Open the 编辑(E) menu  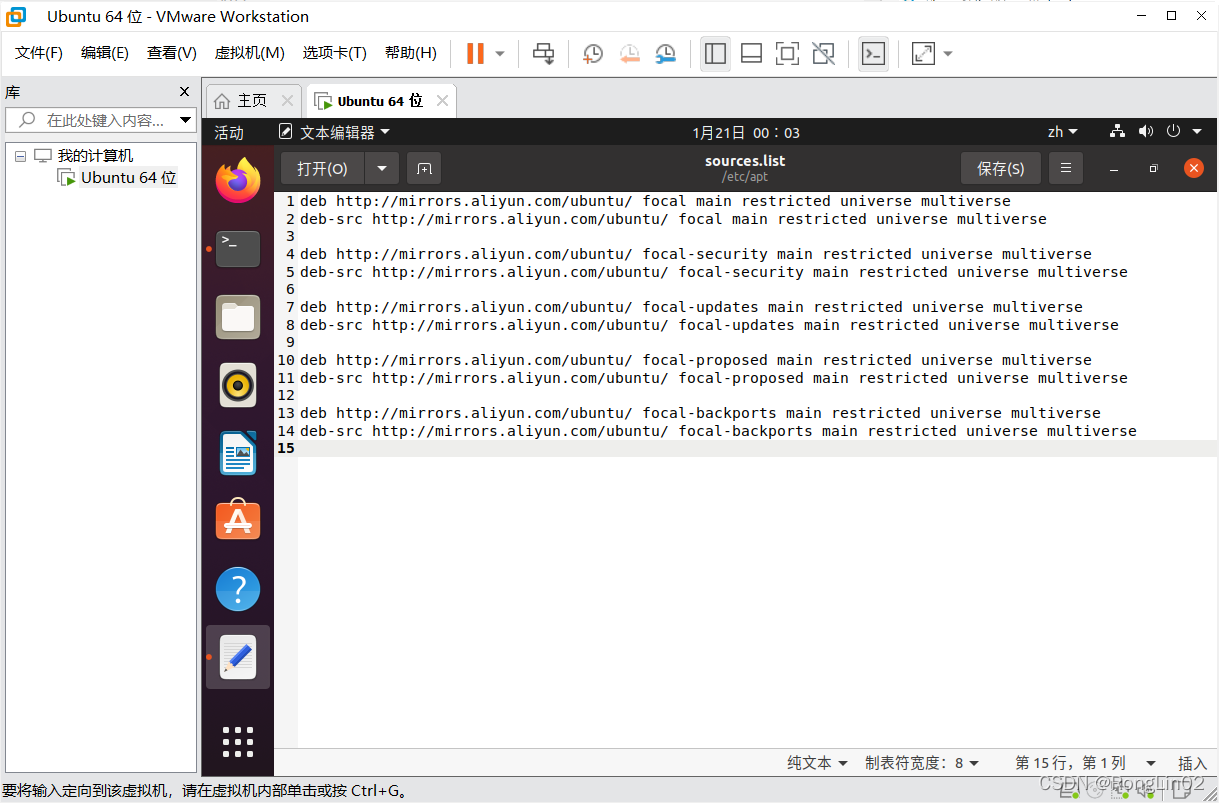[x=105, y=53]
